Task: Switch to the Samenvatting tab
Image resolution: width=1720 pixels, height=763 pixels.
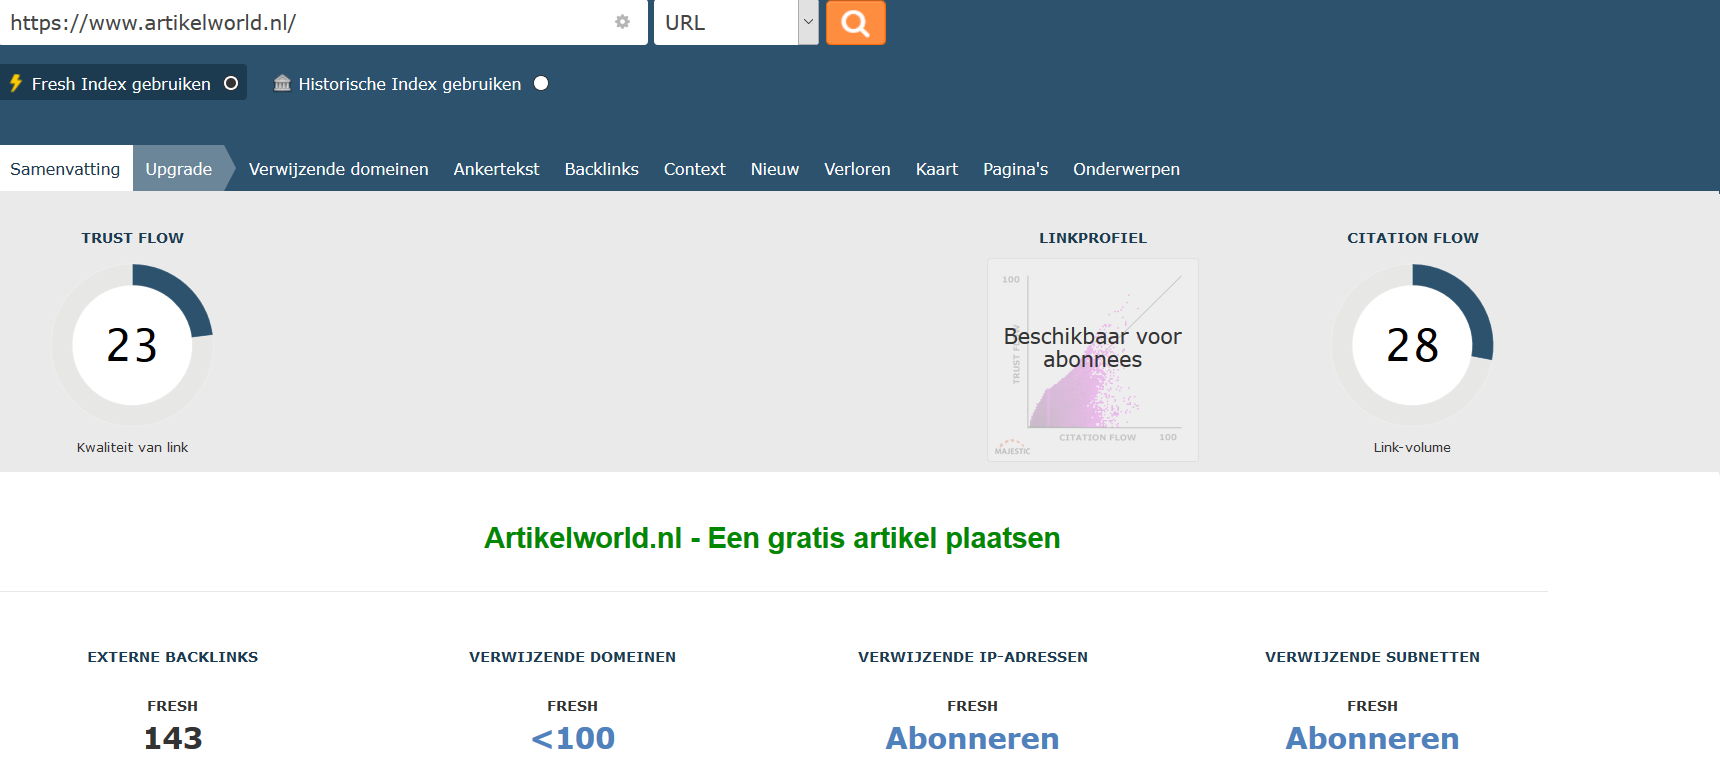Action: [x=65, y=169]
